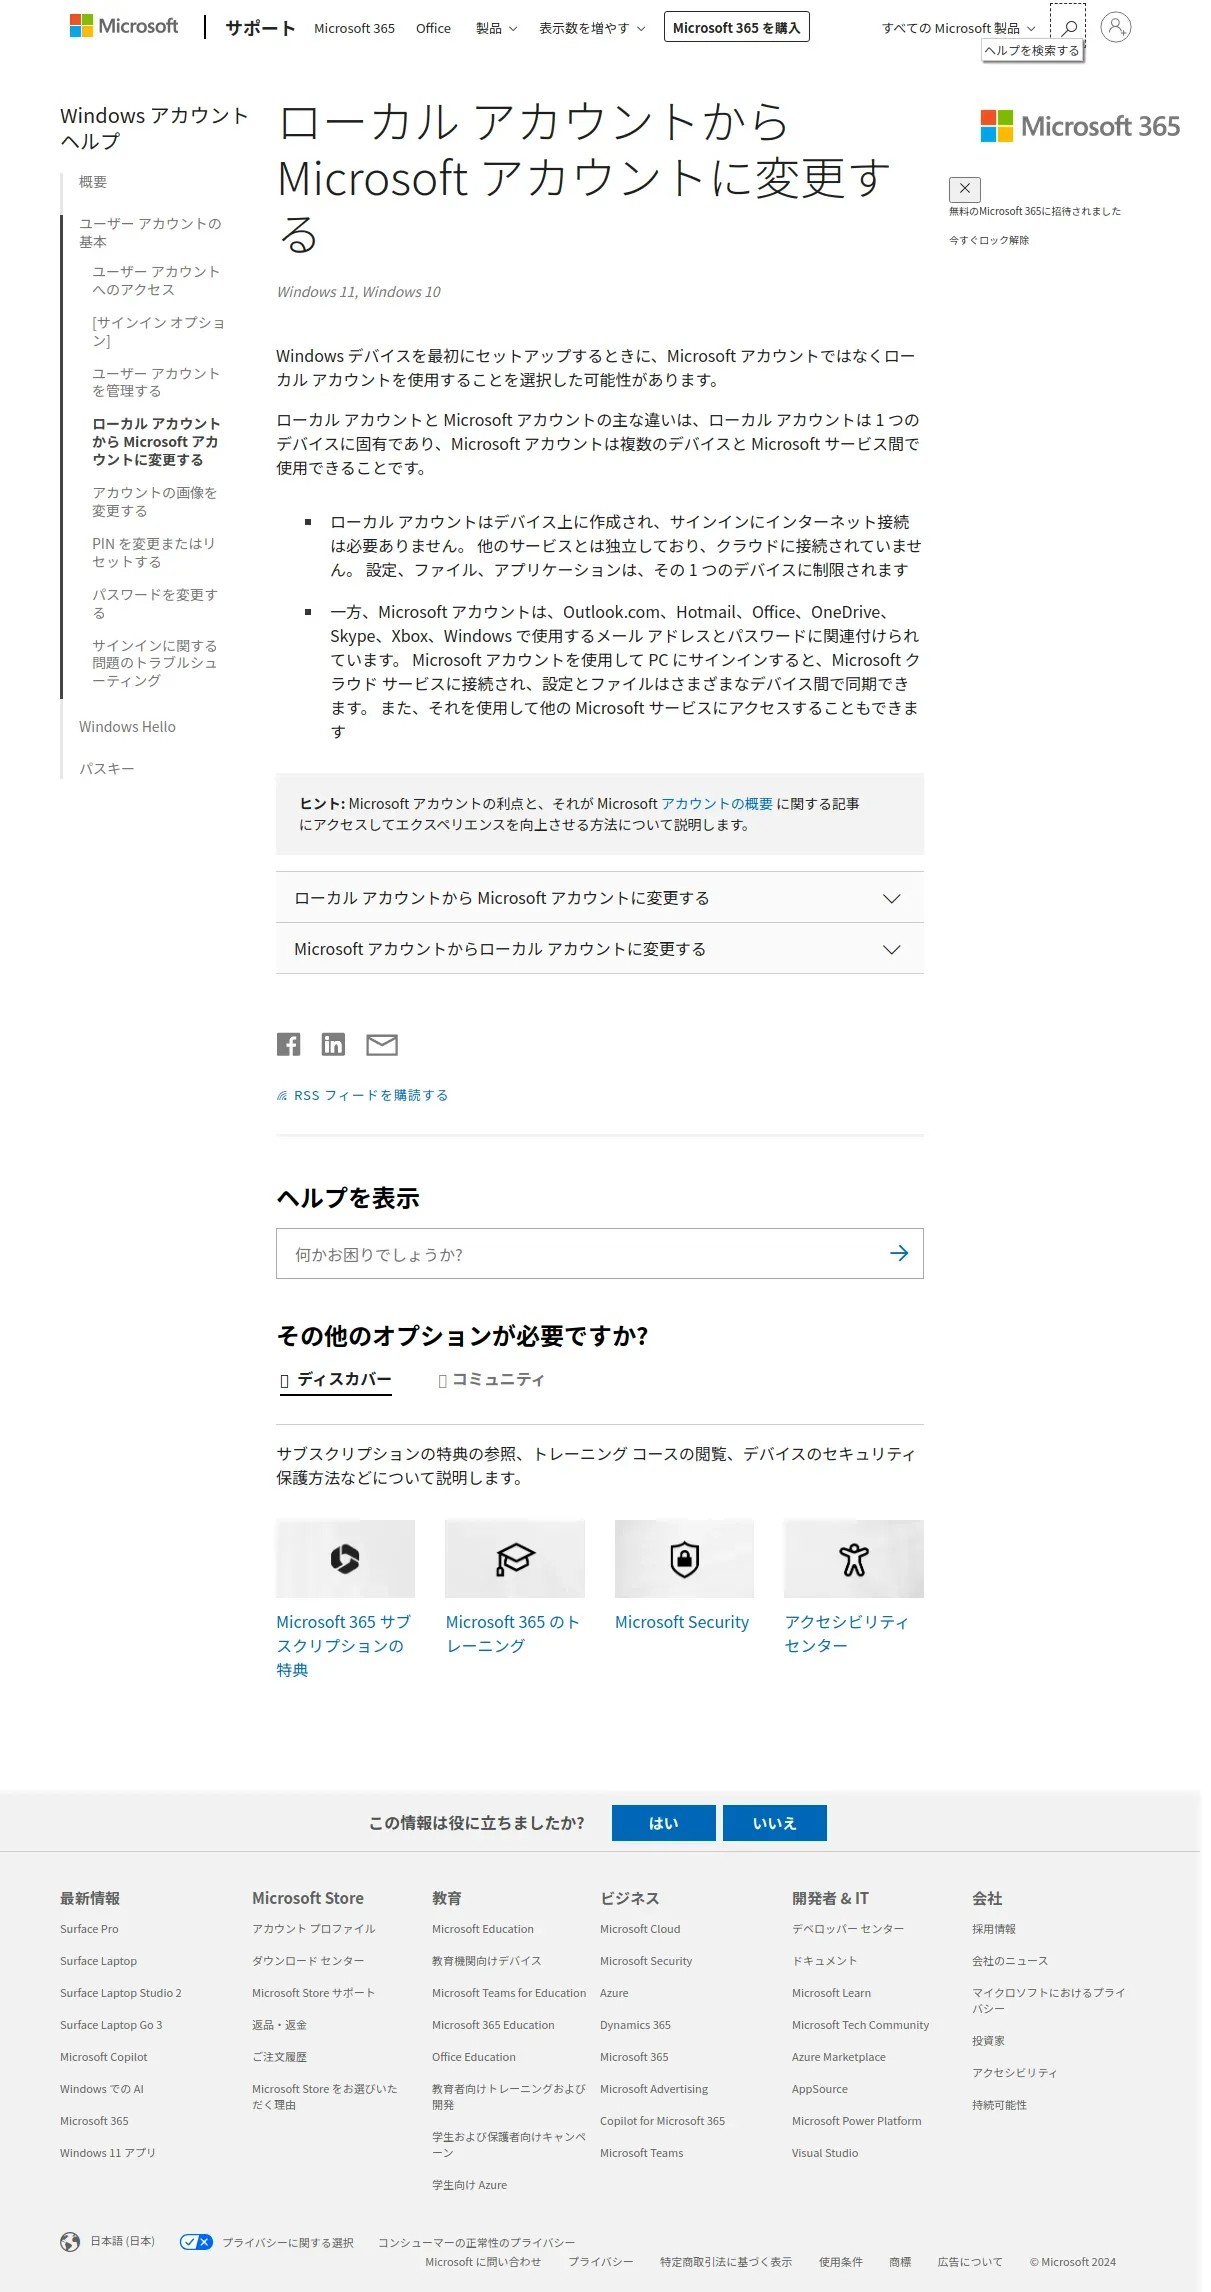
Task: Expand すべての Microsoft 製品 menu
Action: [x=958, y=28]
